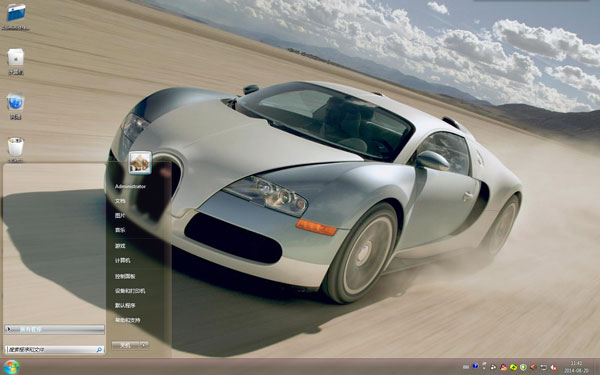The height and width of the screenshot is (375, 600).
Task: Click the Windows Start orb button
Action: (x=11, y=367)
